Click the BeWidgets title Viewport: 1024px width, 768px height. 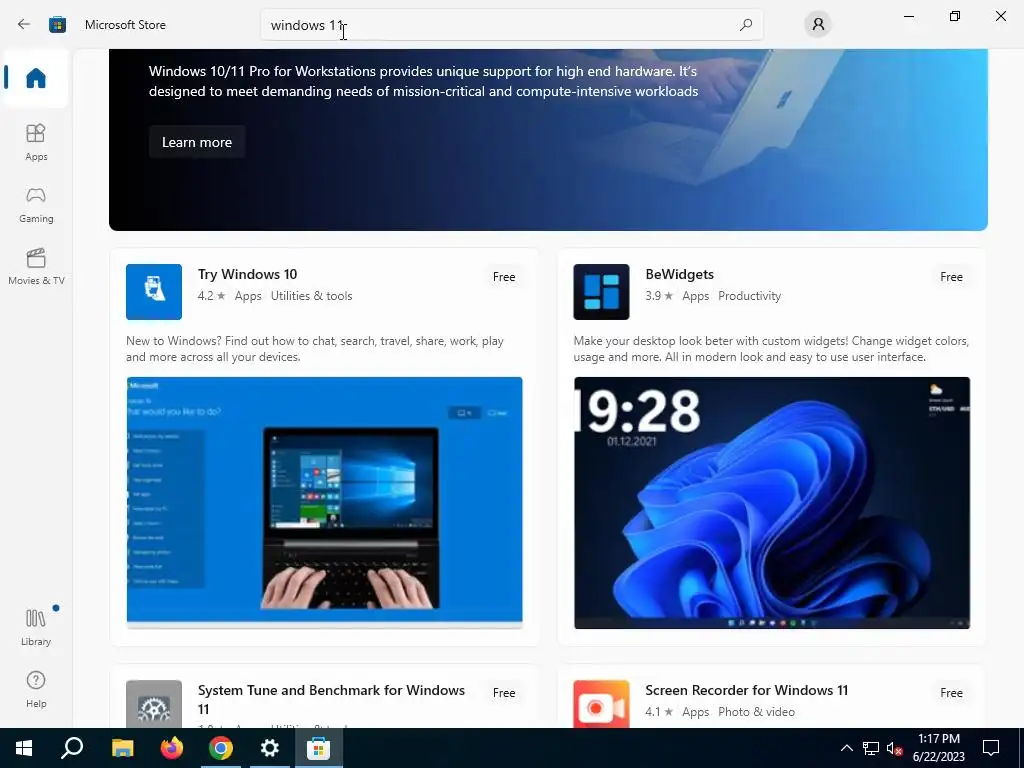point(679,274)
